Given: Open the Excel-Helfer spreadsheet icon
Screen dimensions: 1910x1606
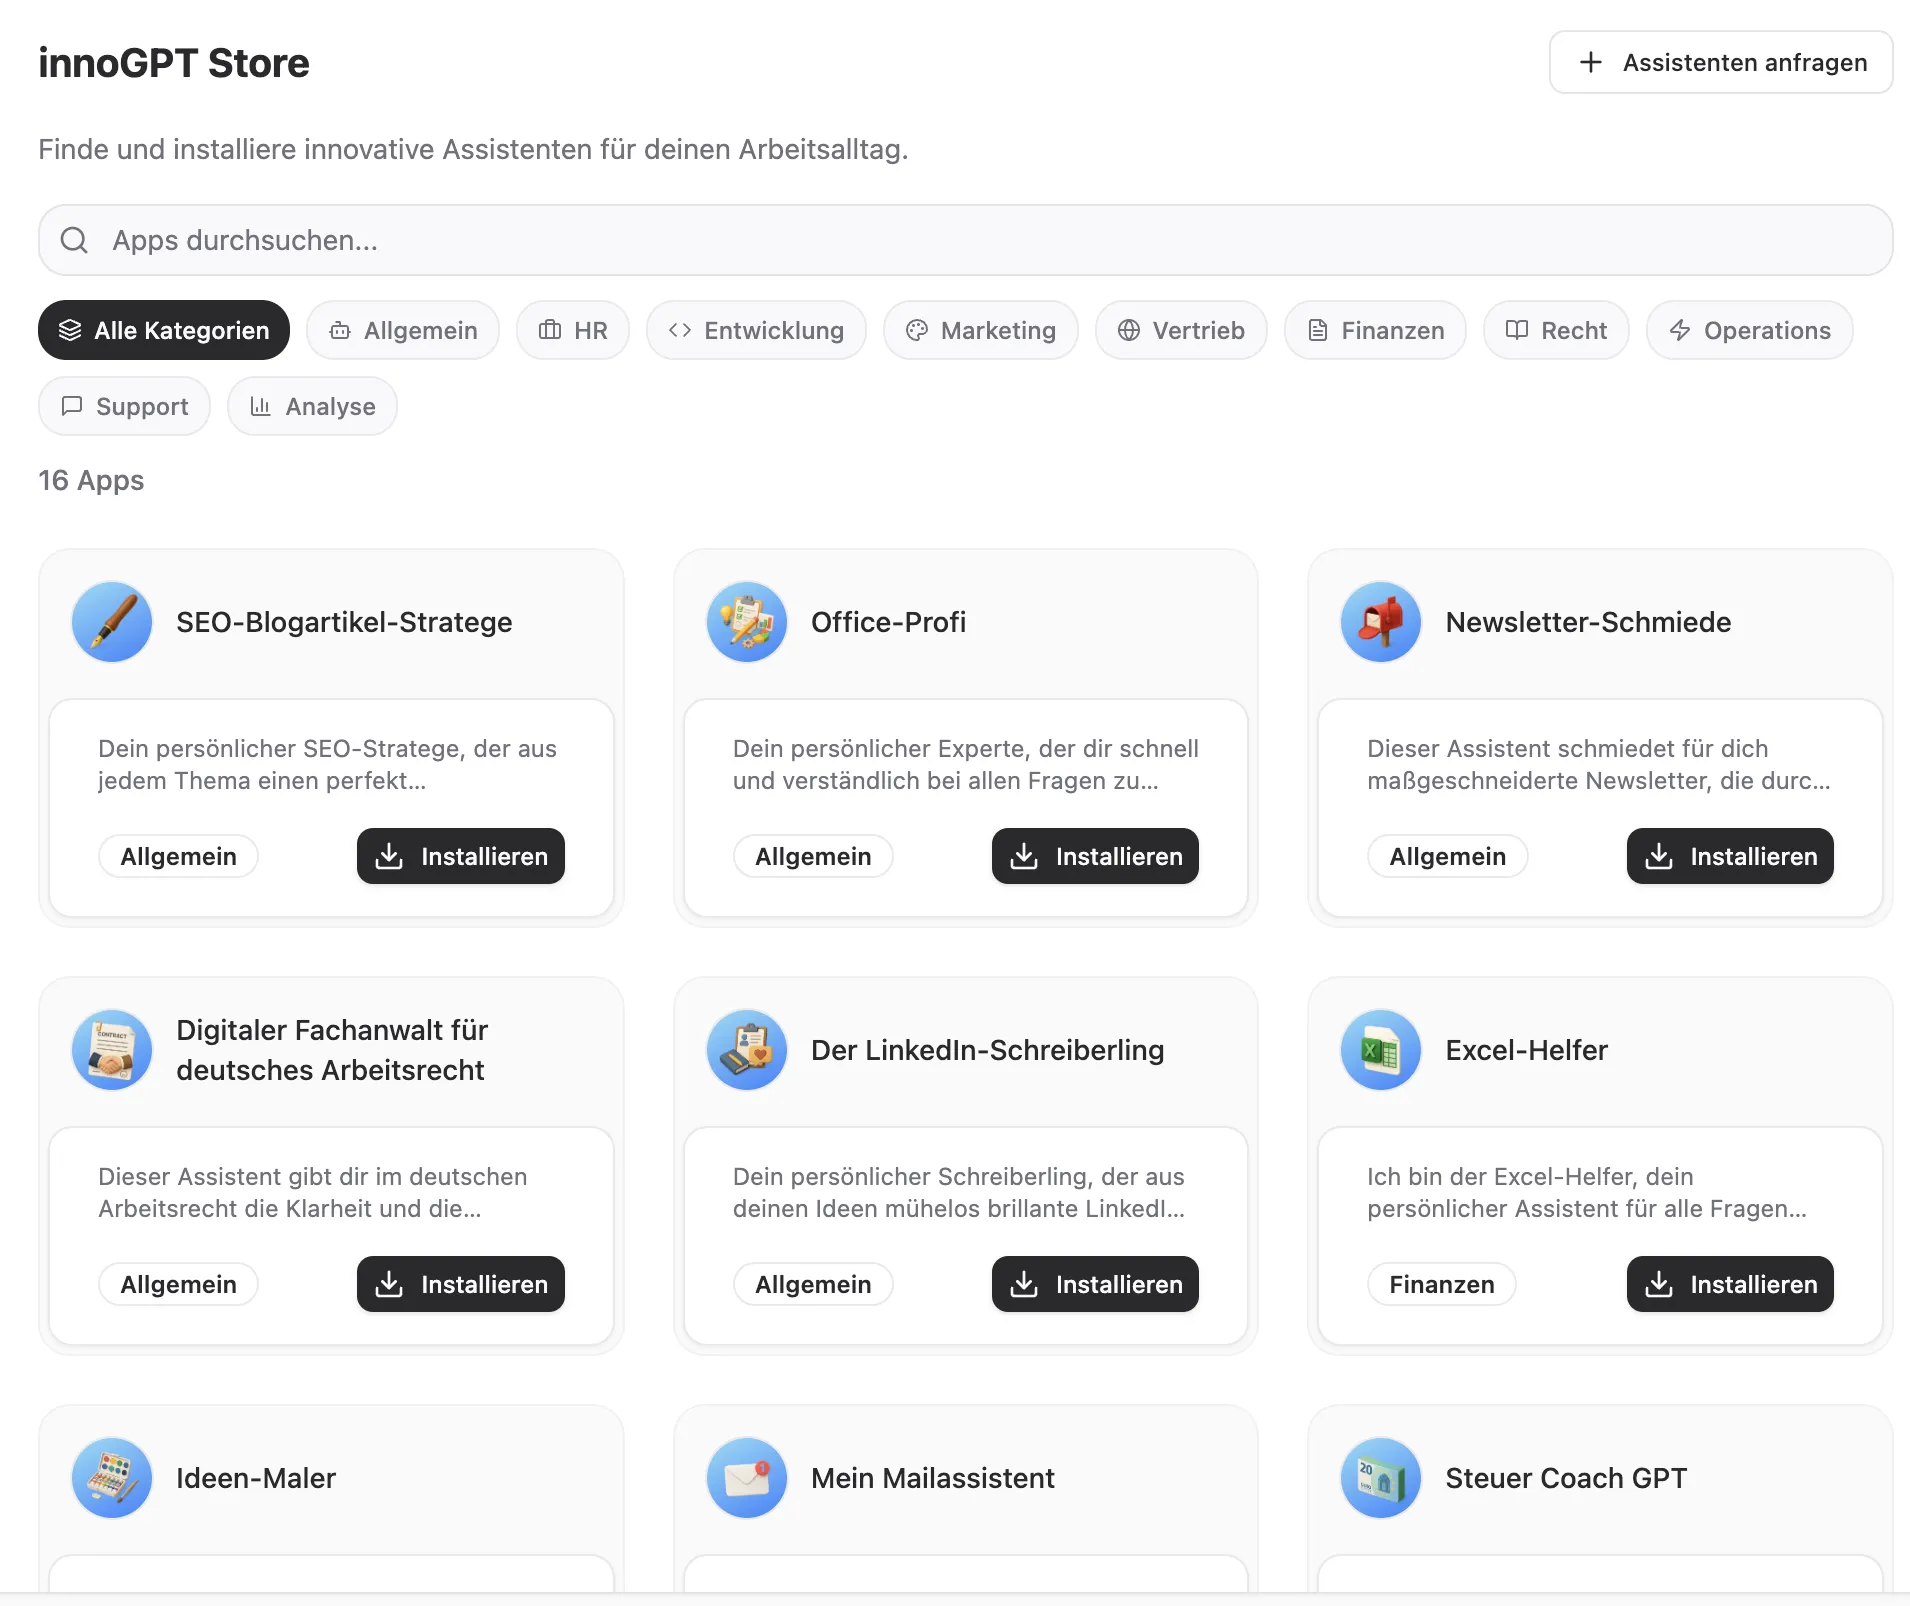Looking at the screenshot, I should (1381, 1050).
